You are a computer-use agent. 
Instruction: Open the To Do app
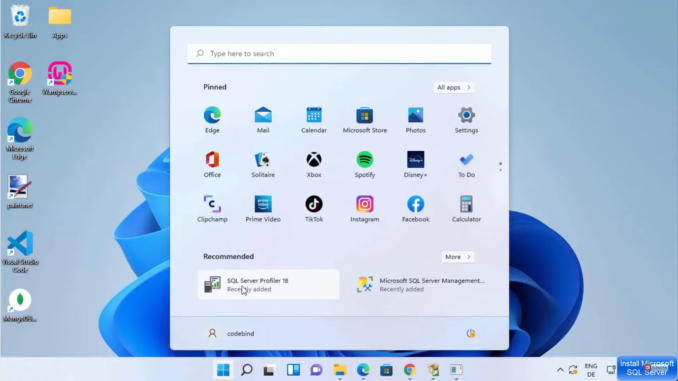(x=466, y=164)
